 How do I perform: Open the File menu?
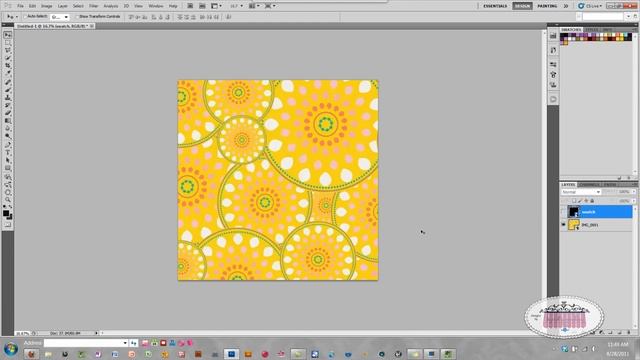tap(20, 6)
